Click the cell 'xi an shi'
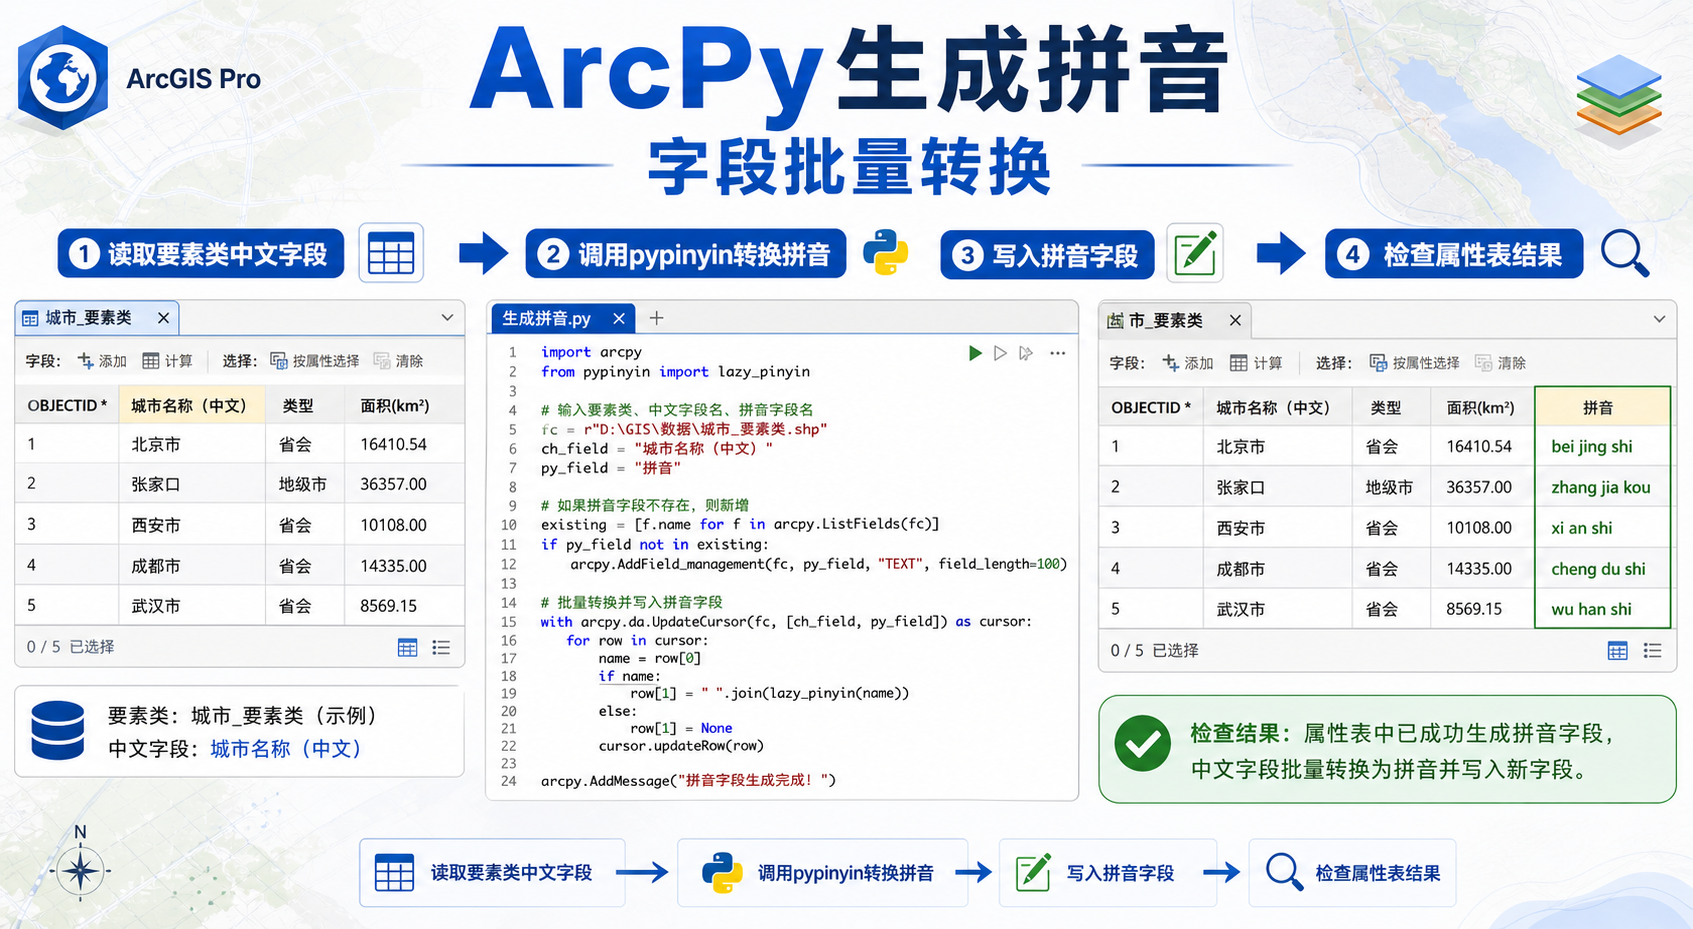 tap(1602, 528)
